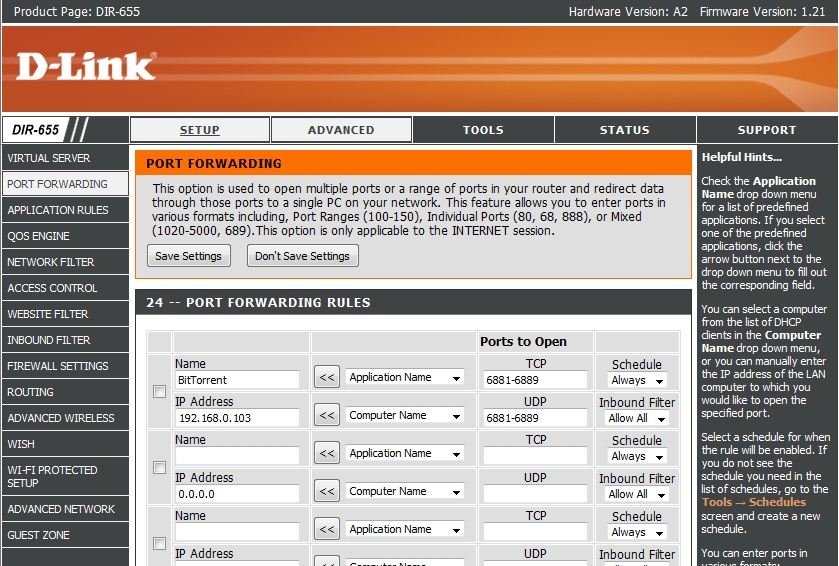The image size is (839, 566).
Task: Click the D-Link logo
Action: [86, 66]
